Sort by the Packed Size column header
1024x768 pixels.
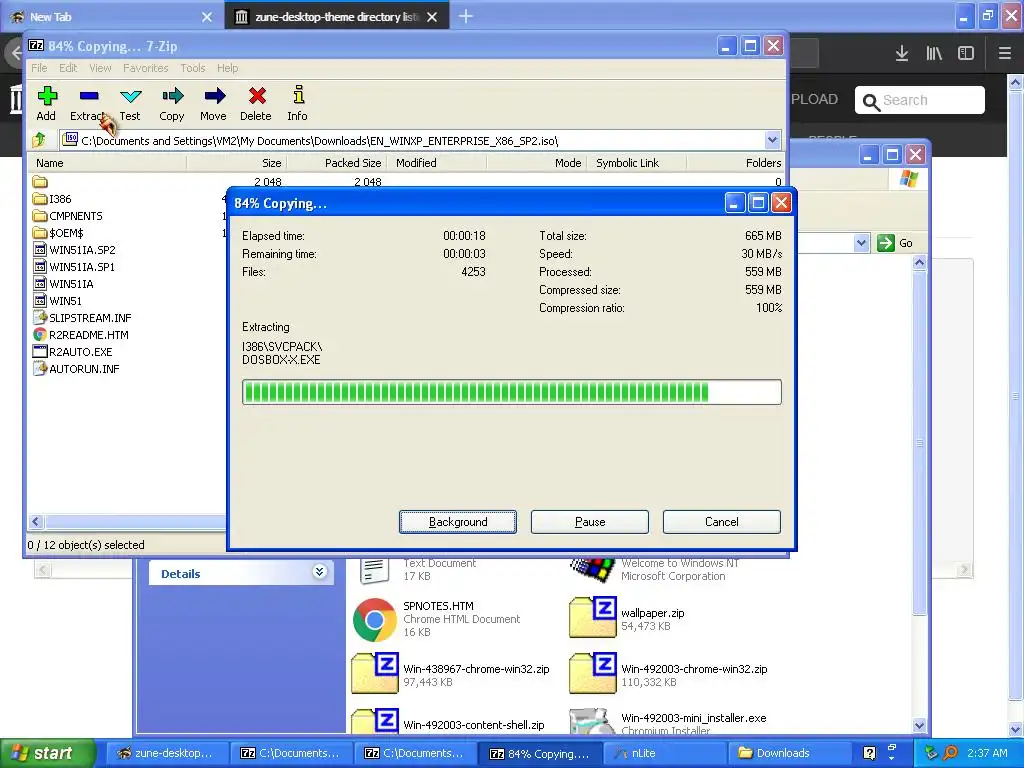[x=337, y=163]
